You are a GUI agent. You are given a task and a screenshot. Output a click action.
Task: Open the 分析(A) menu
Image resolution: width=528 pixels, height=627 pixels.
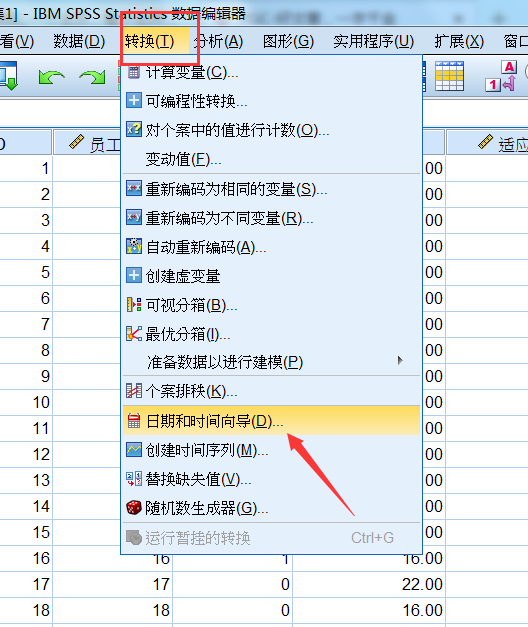coord(218,41)
